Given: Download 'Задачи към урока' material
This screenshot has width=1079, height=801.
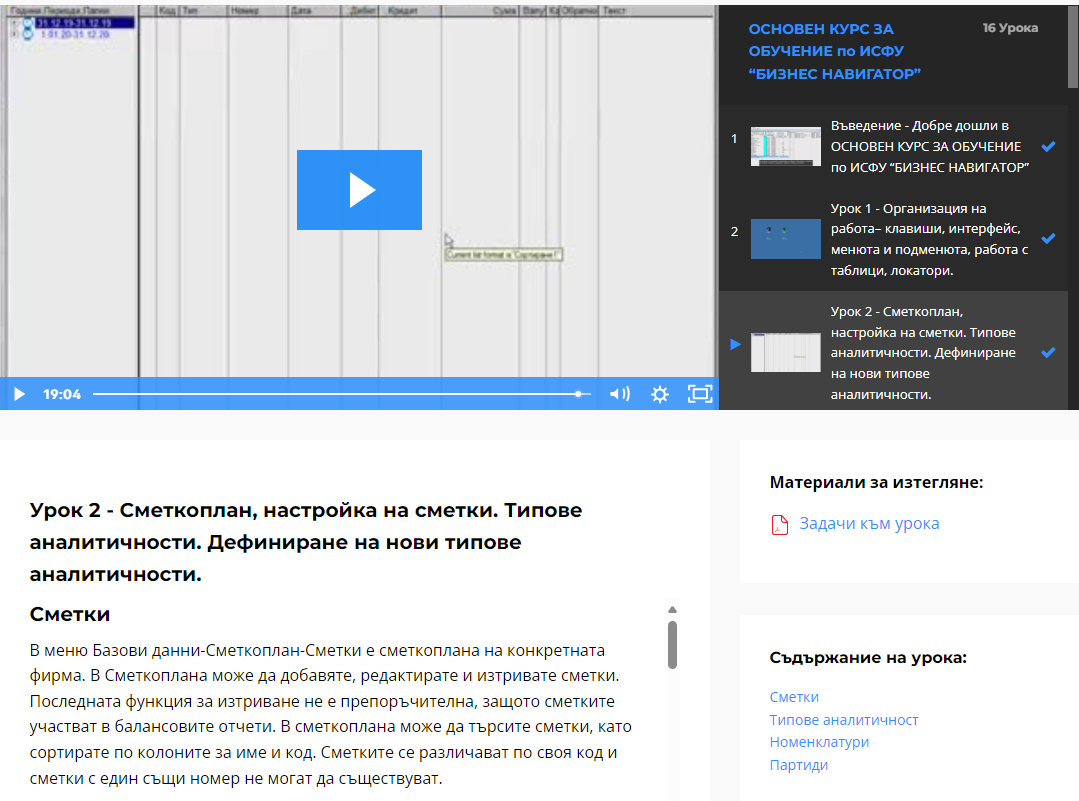Looking at the screenshot, I should tap(868, 523).
